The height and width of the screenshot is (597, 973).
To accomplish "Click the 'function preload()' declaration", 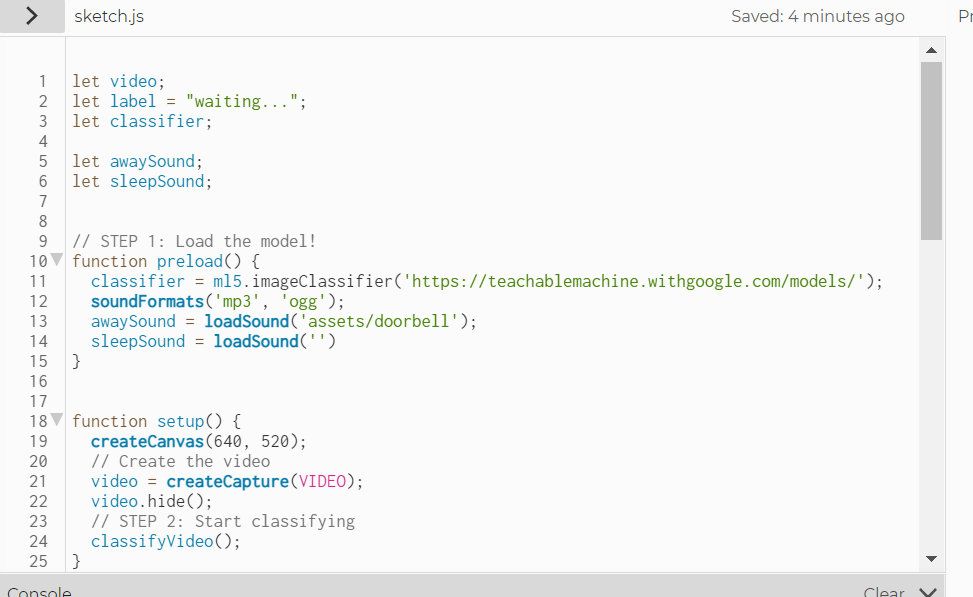I will (x=156, y=261).
